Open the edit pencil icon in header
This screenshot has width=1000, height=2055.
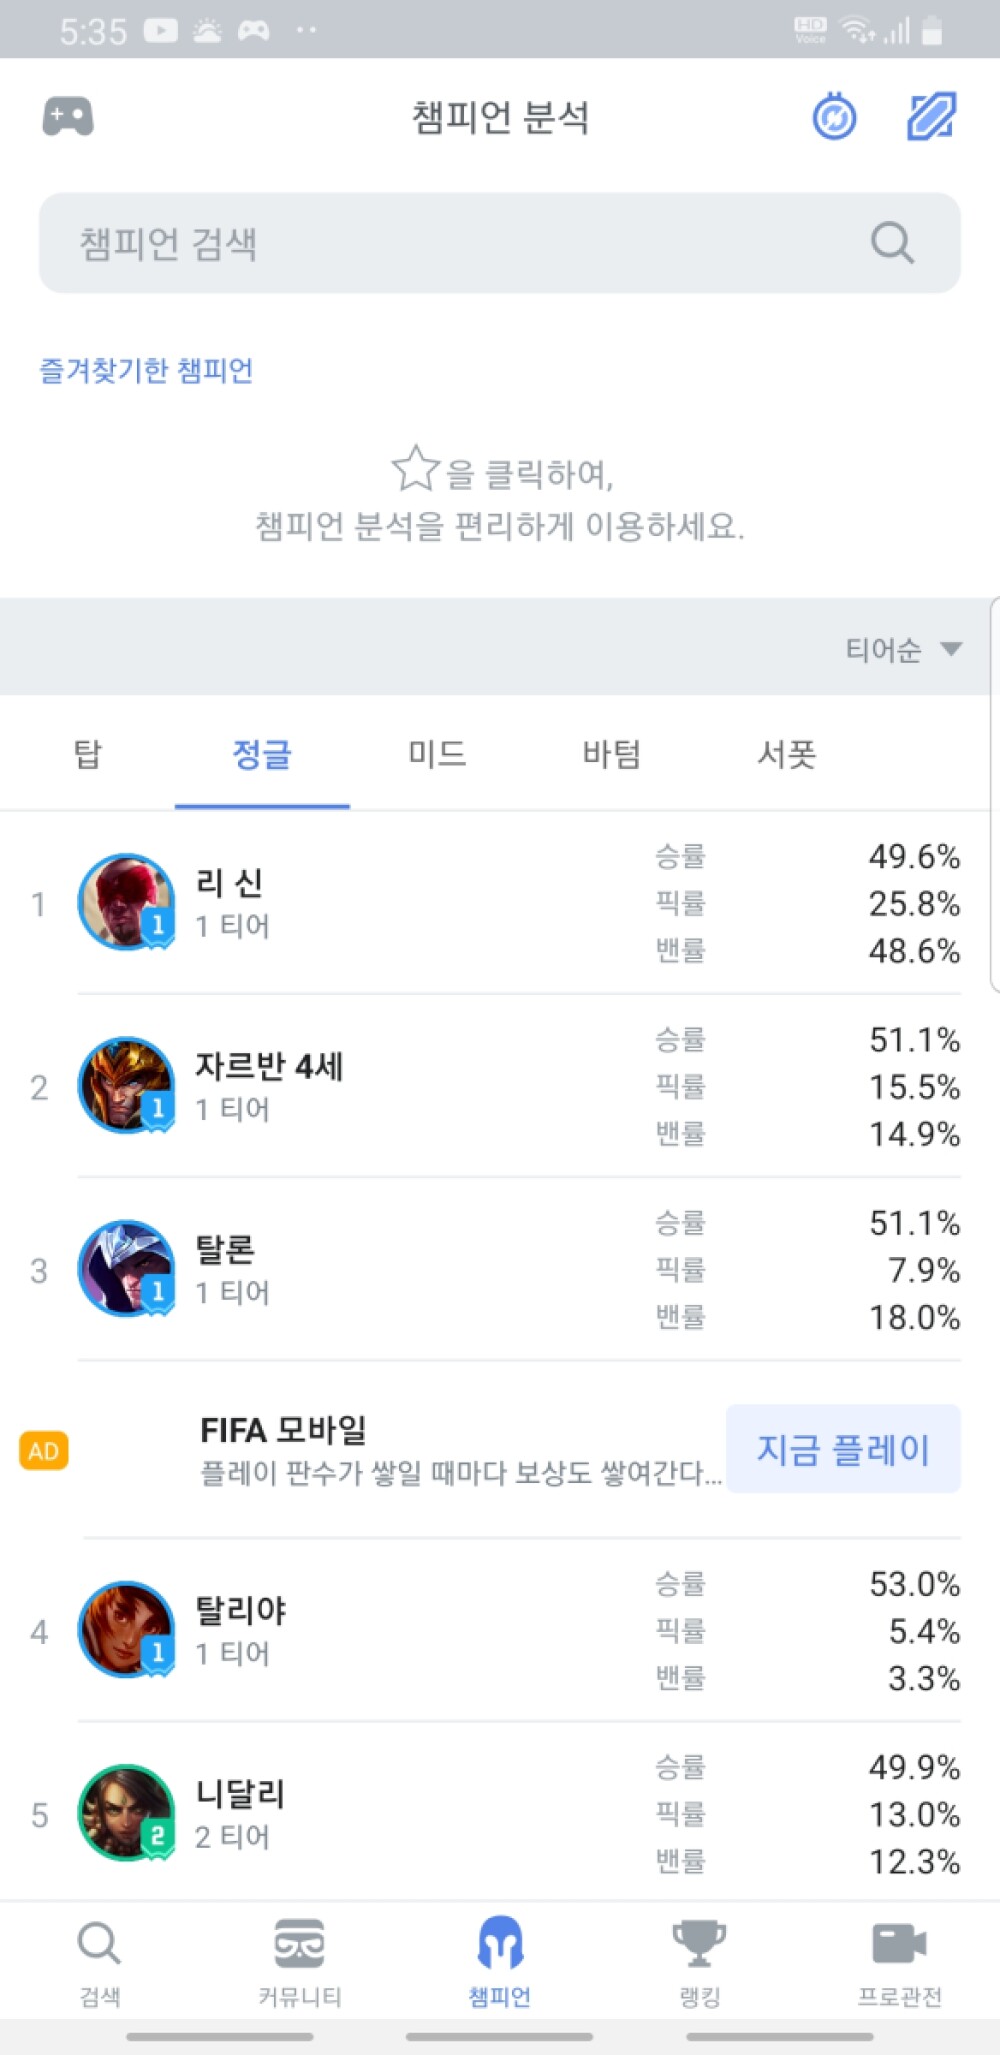[x=931, y=117]
